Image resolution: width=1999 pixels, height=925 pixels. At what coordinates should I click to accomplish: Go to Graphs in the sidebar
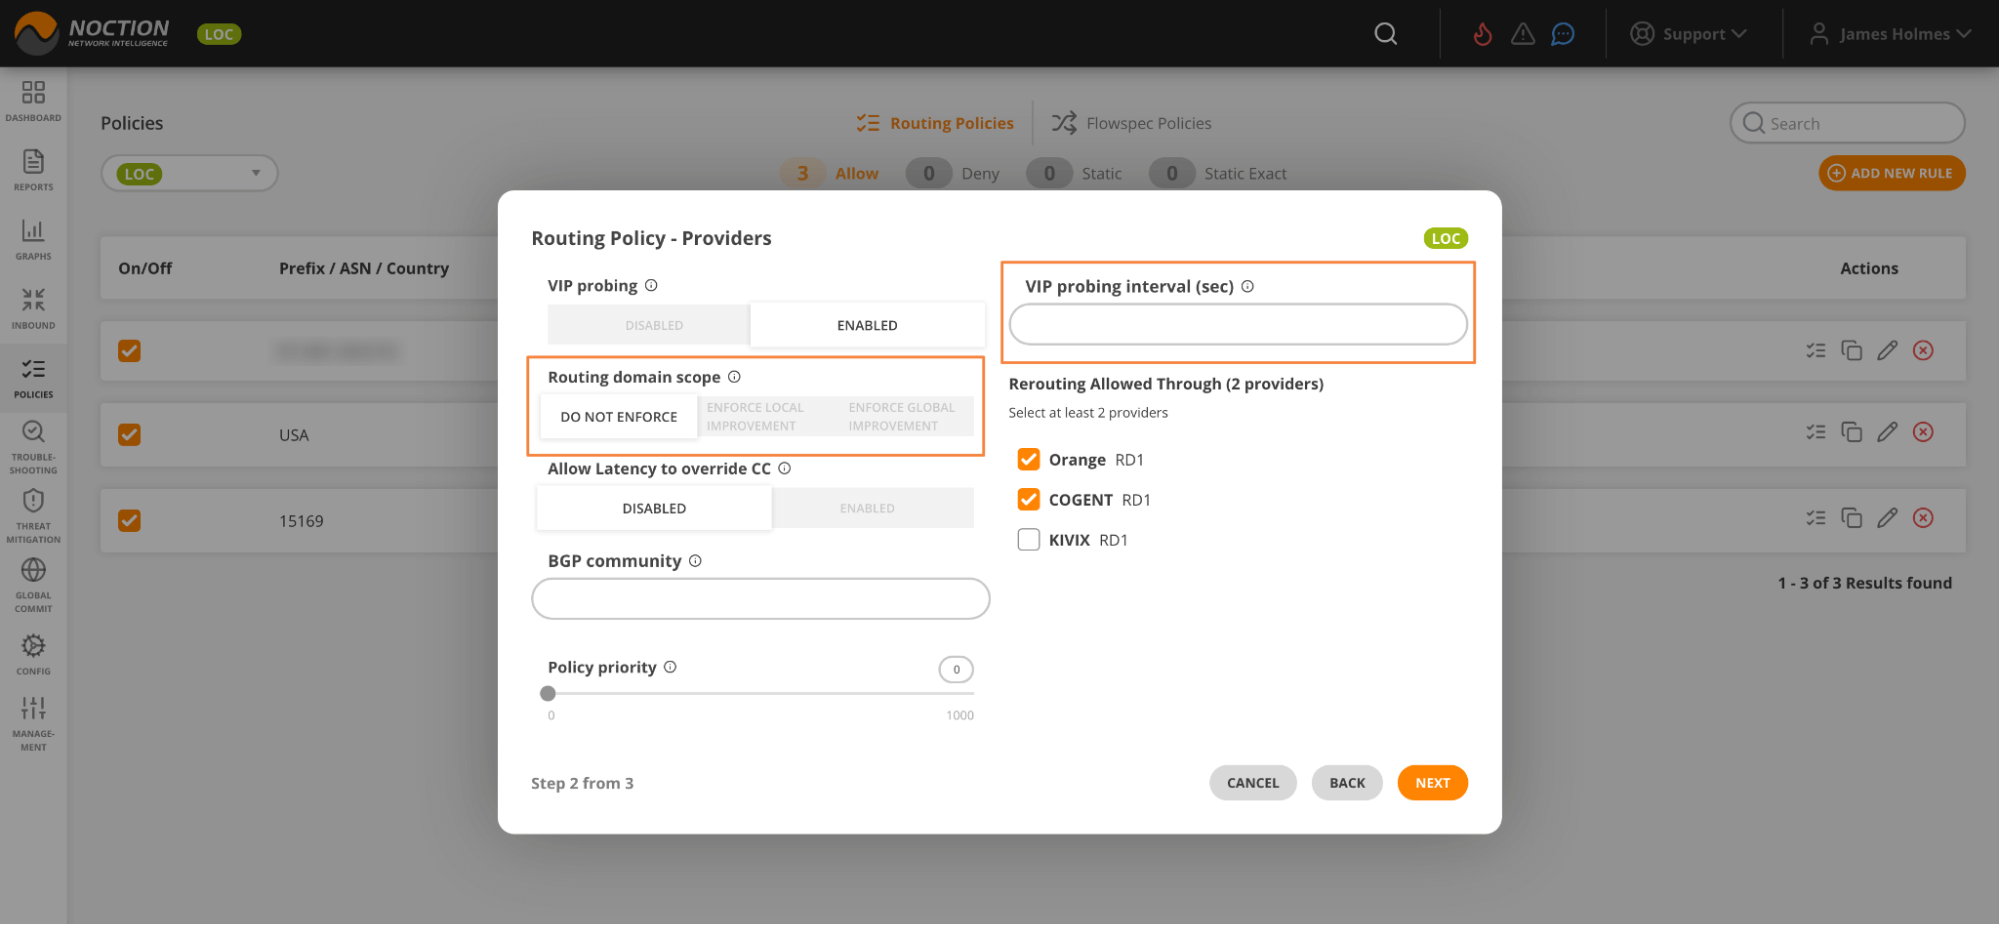(33, 238)
